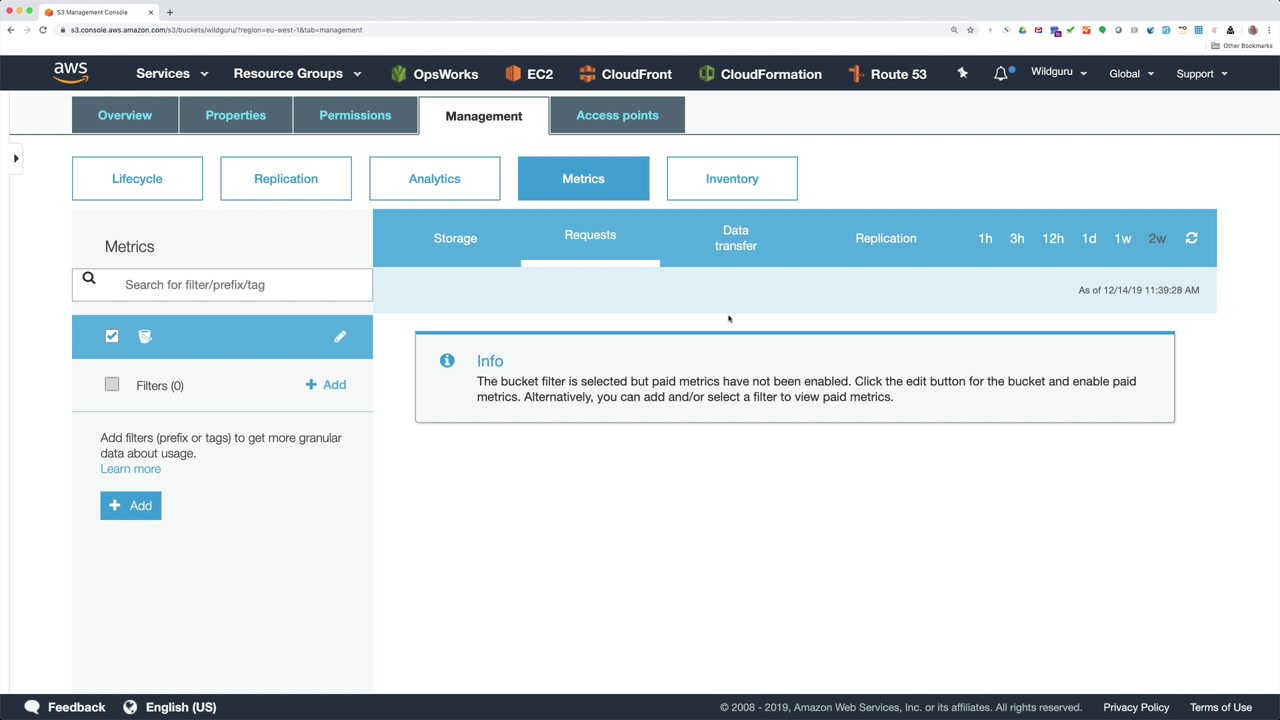1280x720 pixels.
Task: Click the AWS logo home icon
Action: pyautogui.click(x=71, y=73)
